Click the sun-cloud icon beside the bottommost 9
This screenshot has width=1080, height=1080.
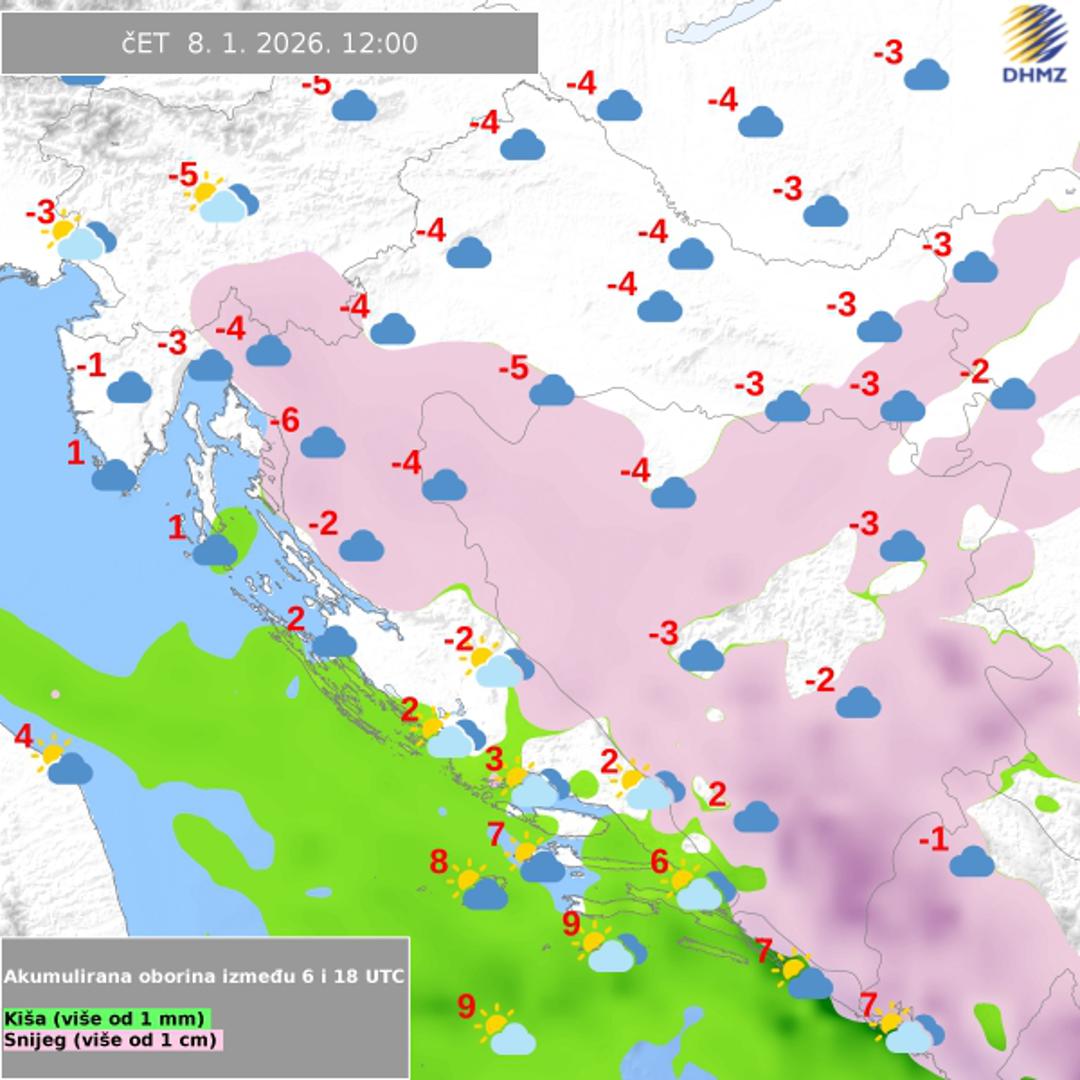point(506,1032)
